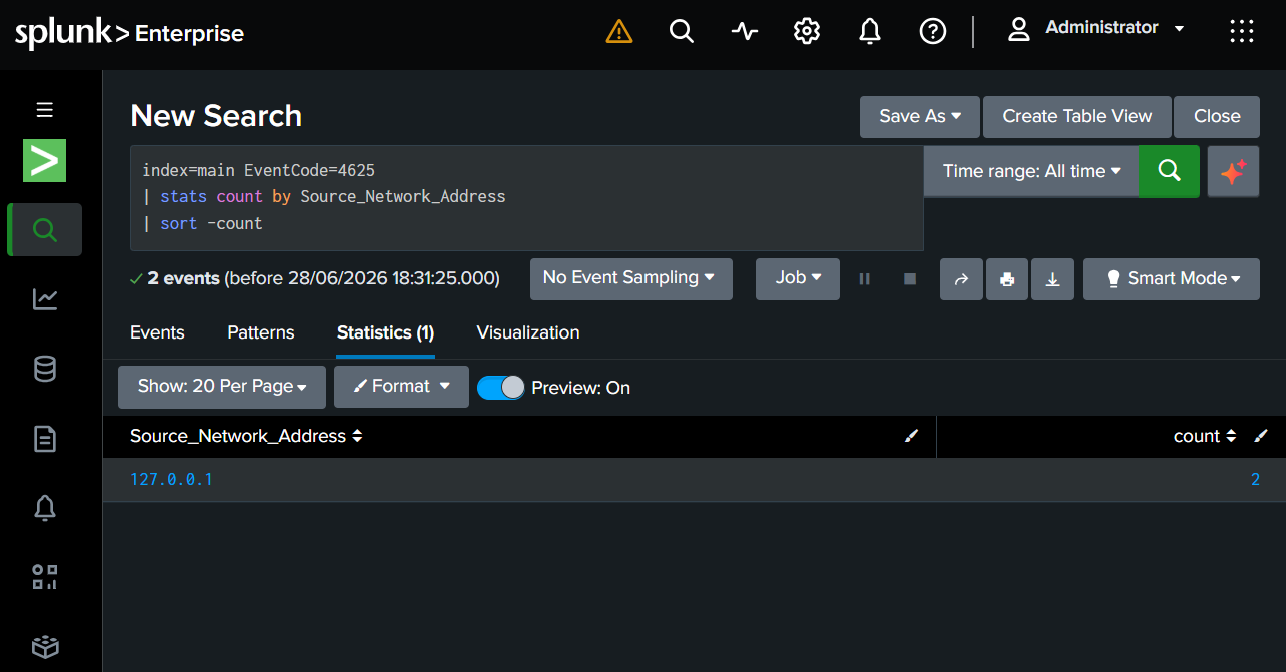Image resolution: width=1286 pixels, height=672 pixels.
Task: Open the datasets database sidebar icon
Action: [44, 369]
